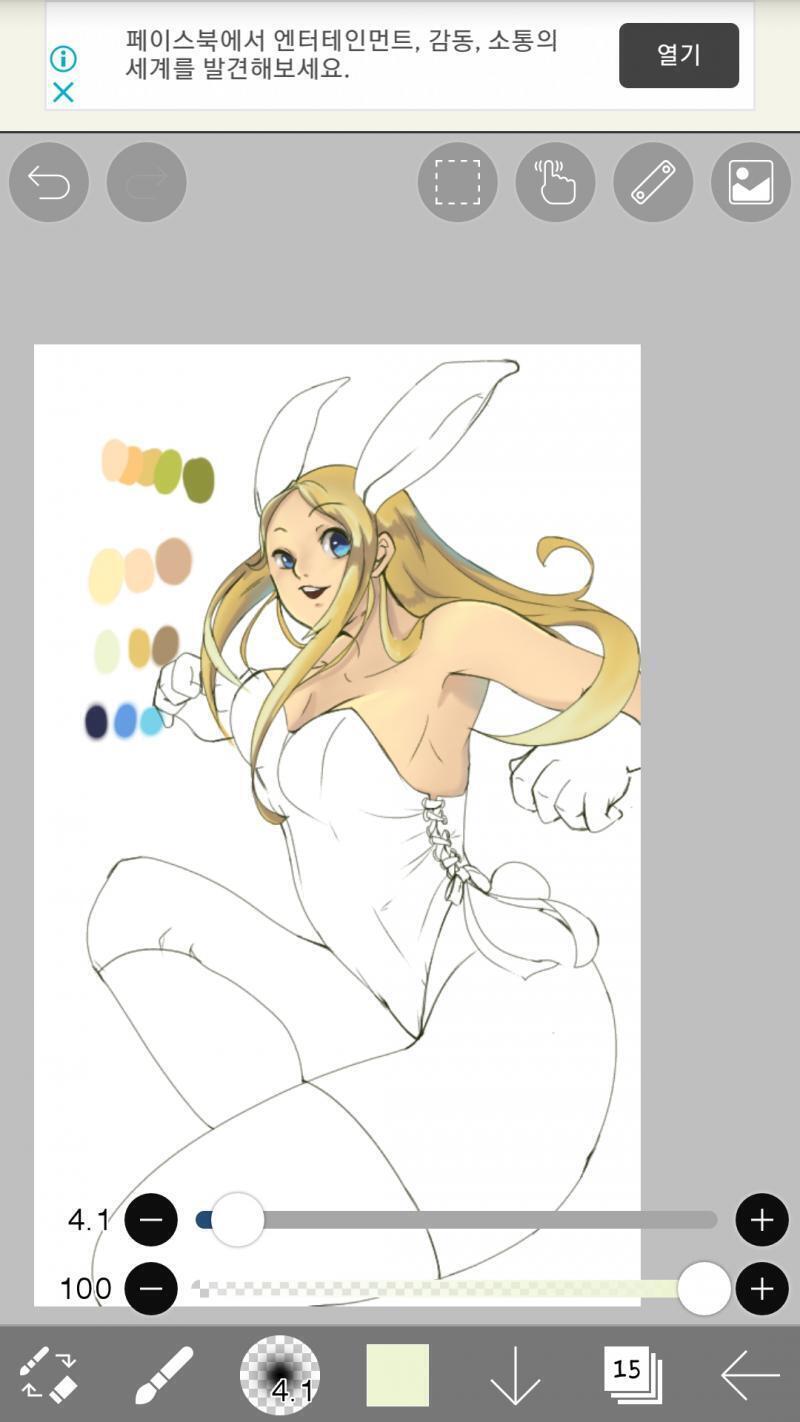Open the stabilizer hand-touch settings
The image size is (800, 1422).
point(555,182)
